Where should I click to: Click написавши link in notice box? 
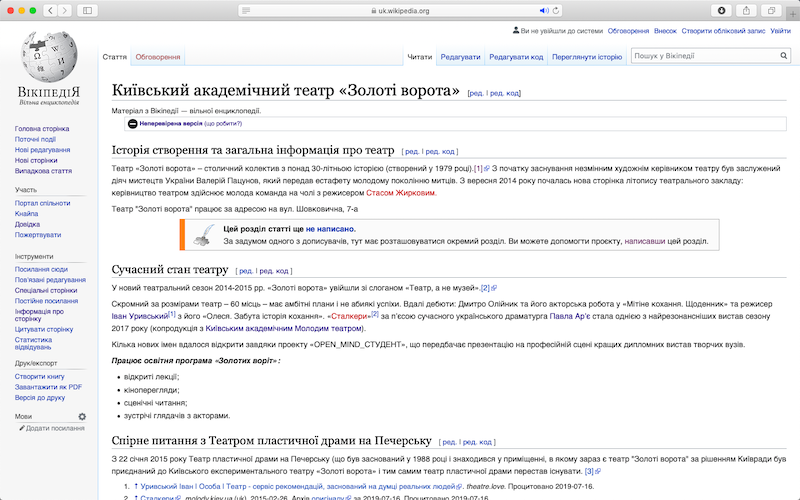point(644,241)
